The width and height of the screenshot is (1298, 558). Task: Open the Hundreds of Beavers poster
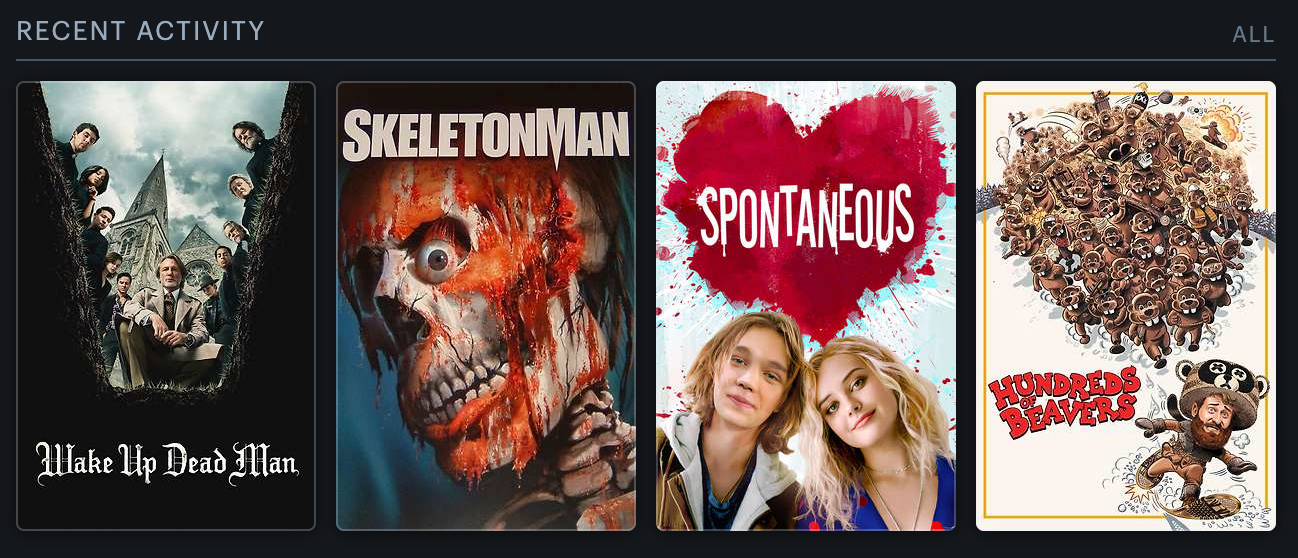tap(1126, 305)
